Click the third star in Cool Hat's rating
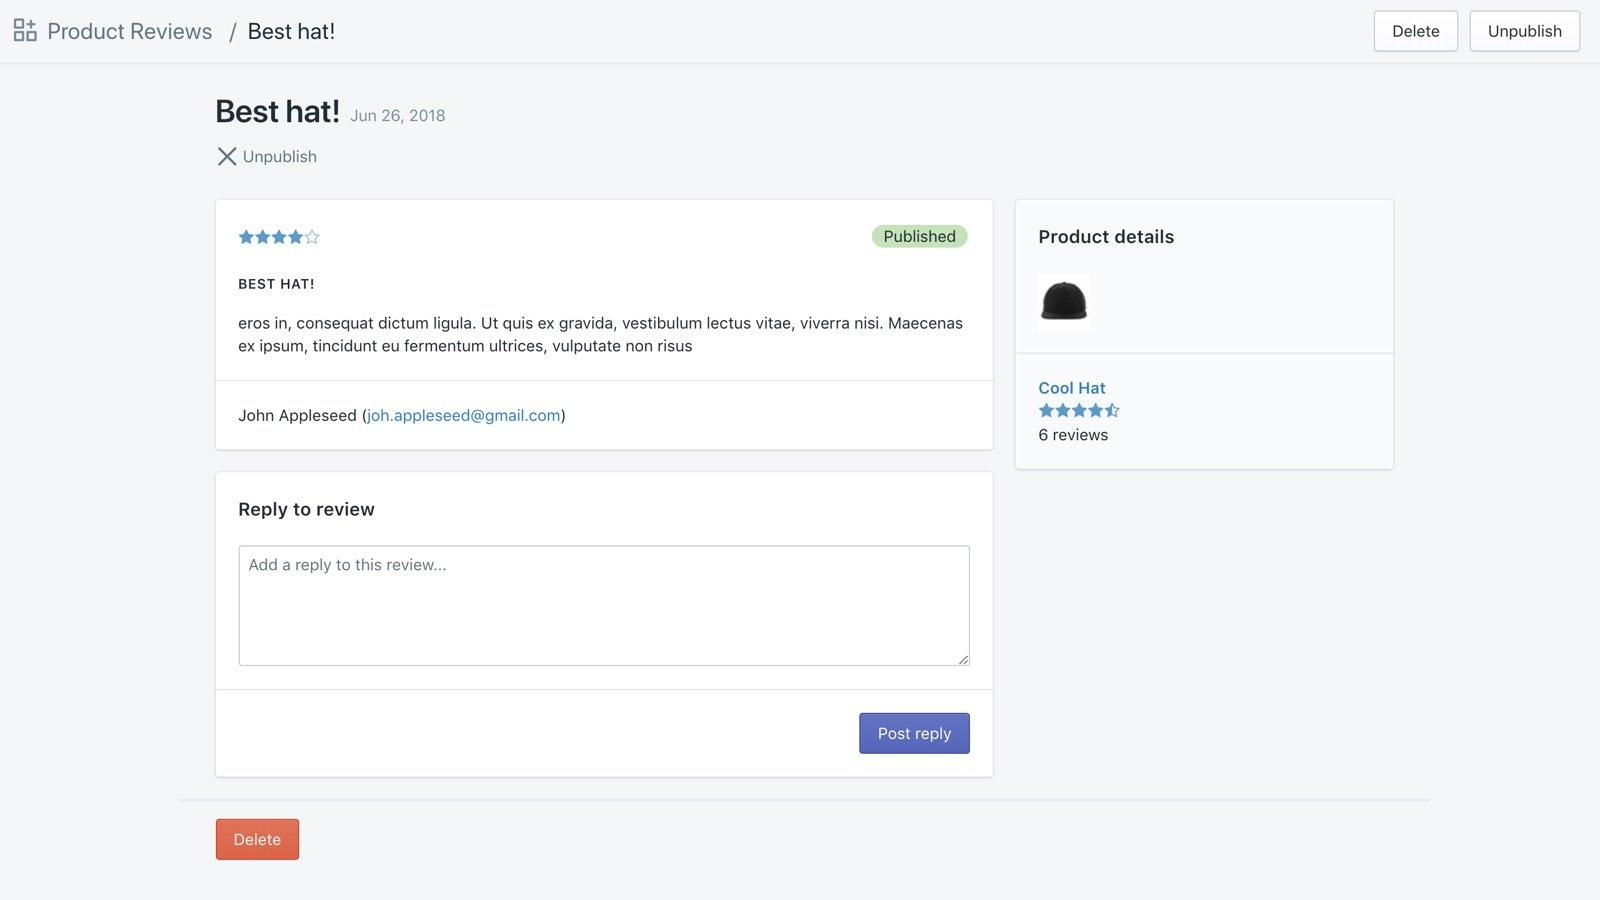Viewport: 1600px width, 900px height. [x=1079, y=410]
